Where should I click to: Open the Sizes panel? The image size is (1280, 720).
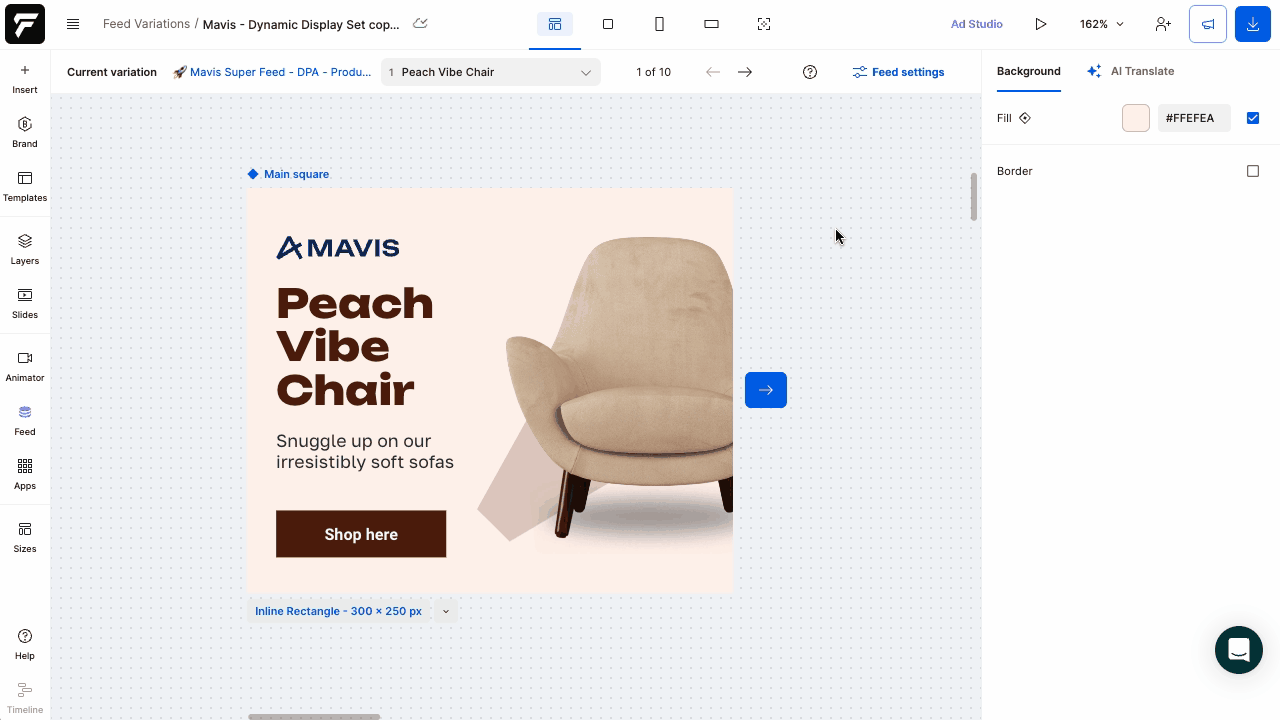point(25,537)
